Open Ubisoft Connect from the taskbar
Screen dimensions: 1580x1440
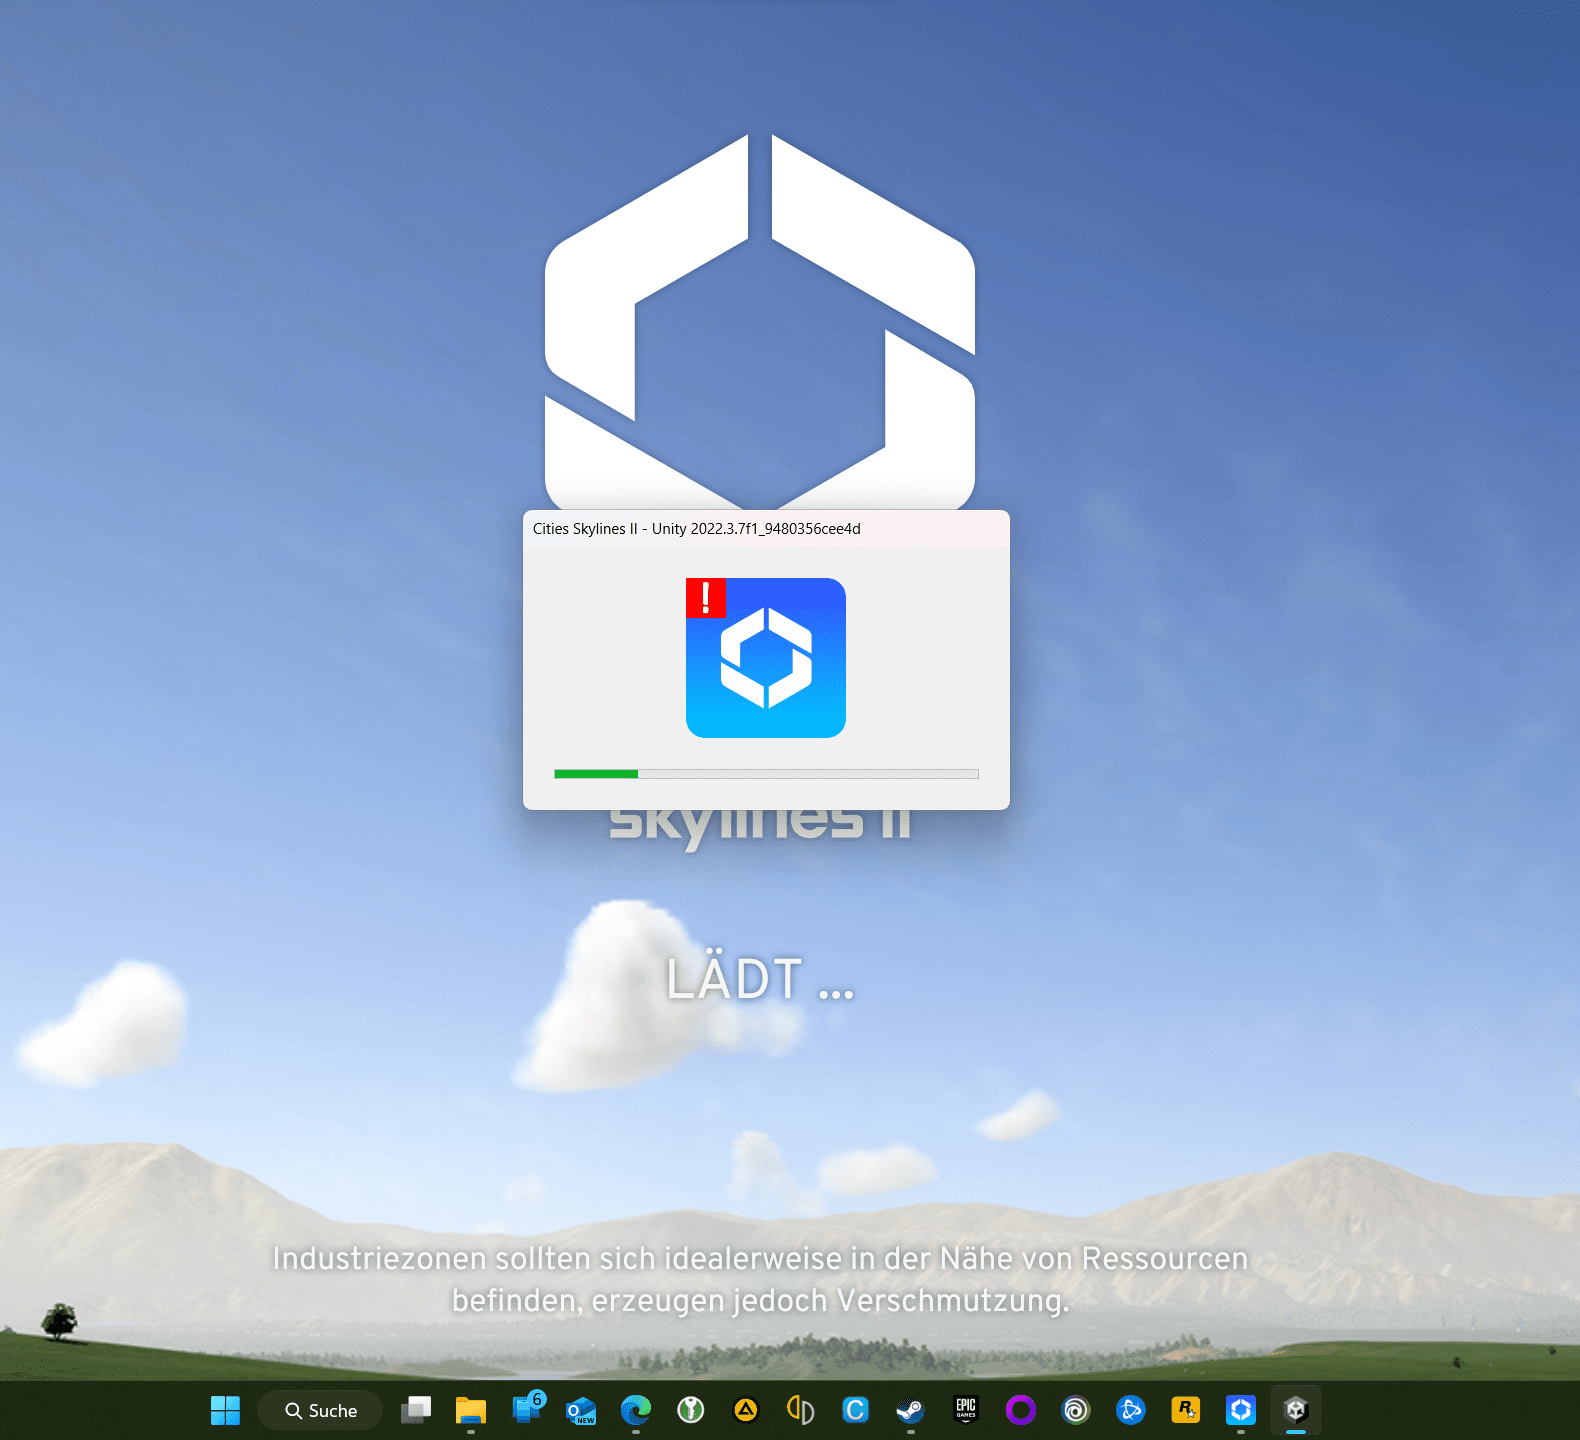coord(1076,1410)
